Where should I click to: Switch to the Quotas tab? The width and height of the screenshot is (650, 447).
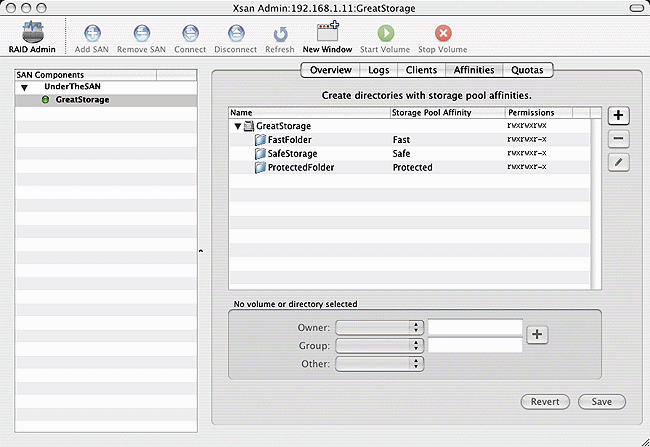click(527, 70)
